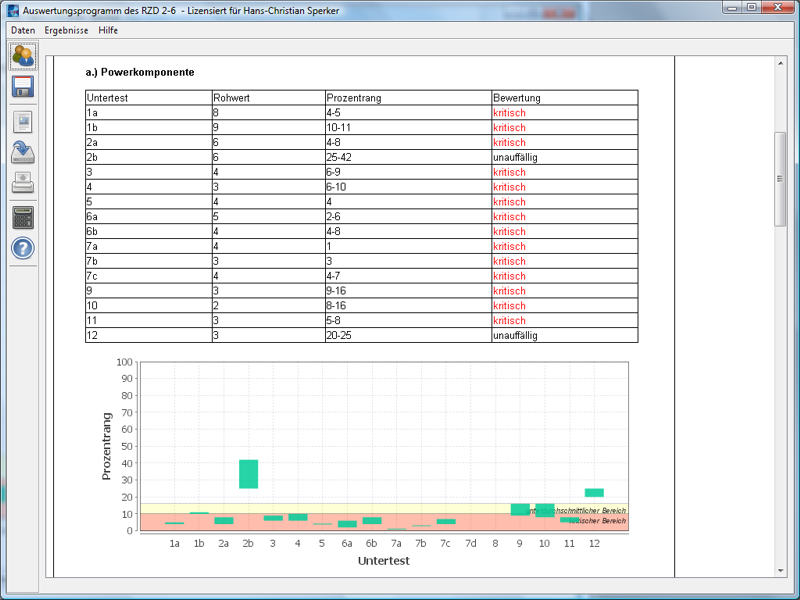Click the green bar for Untertest 12

[594, 492]
